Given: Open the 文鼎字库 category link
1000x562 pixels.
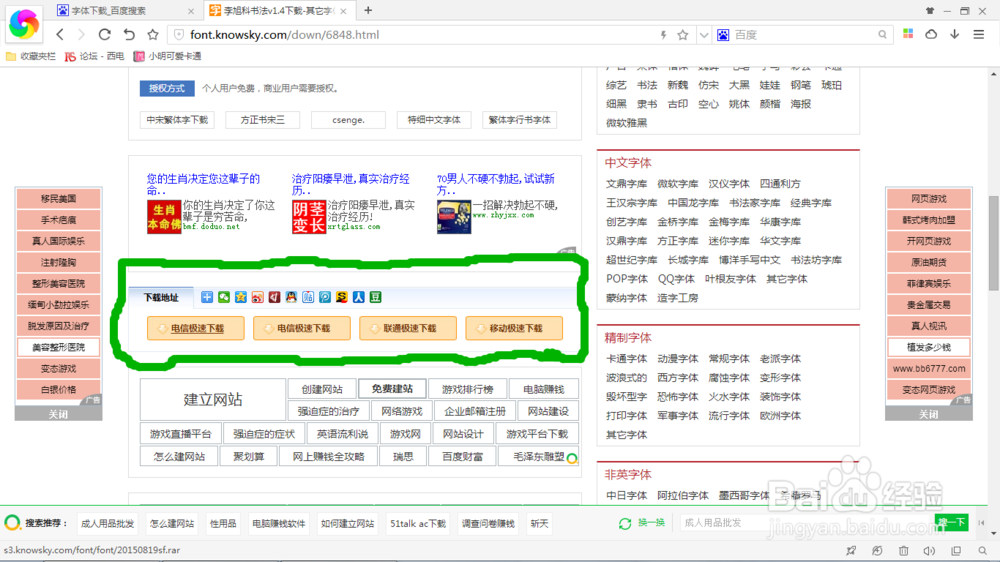Looking at the screenshot, I should pos(626,184).
